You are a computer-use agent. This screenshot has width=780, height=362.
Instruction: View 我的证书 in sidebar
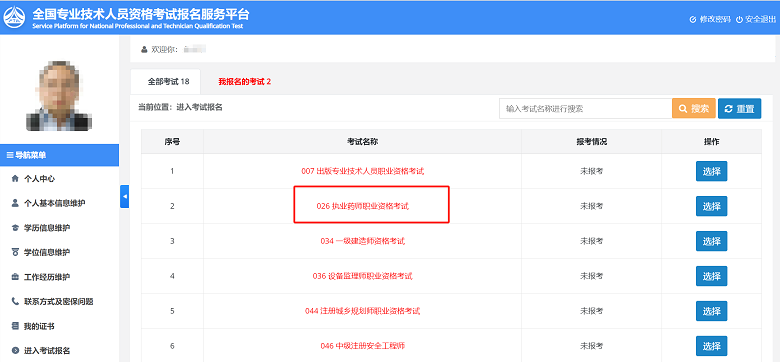[34, 326]
